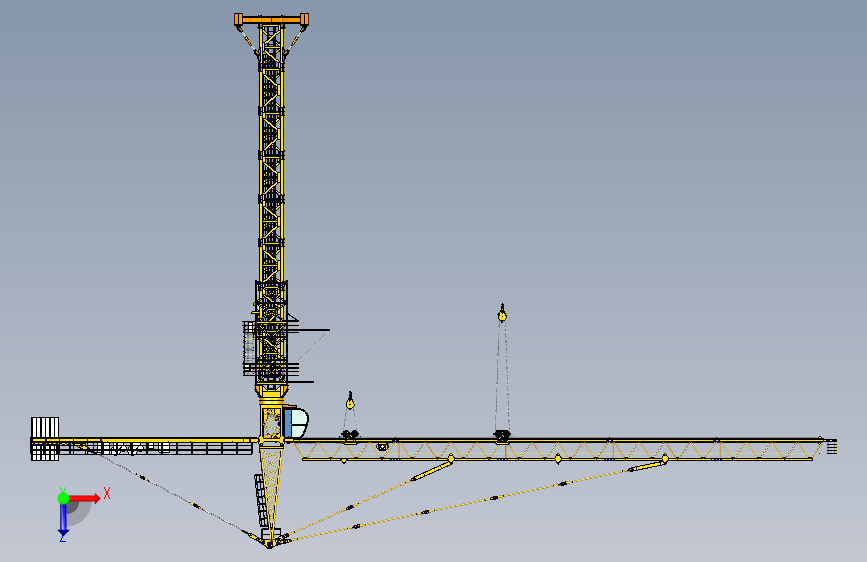Click the red X axis arrow of the triad
The height and width of the screenshot is (562, 867).
84,498
